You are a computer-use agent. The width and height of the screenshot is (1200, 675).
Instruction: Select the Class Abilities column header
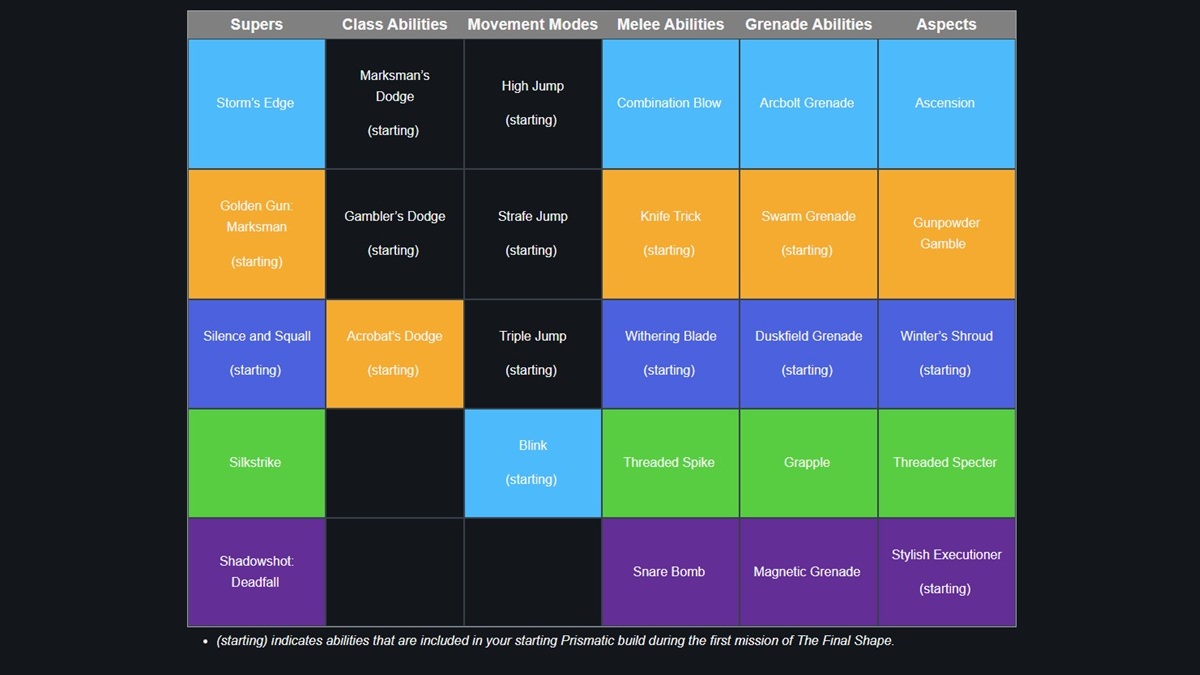tap(394, 24)
